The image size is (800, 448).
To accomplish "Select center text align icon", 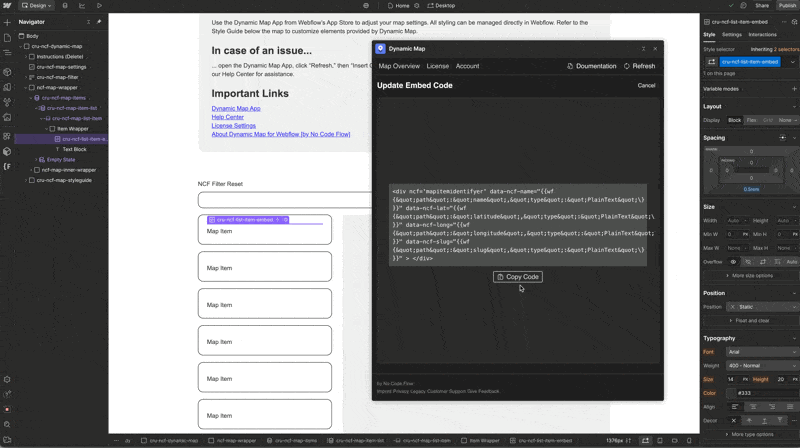I will (753, 407).
